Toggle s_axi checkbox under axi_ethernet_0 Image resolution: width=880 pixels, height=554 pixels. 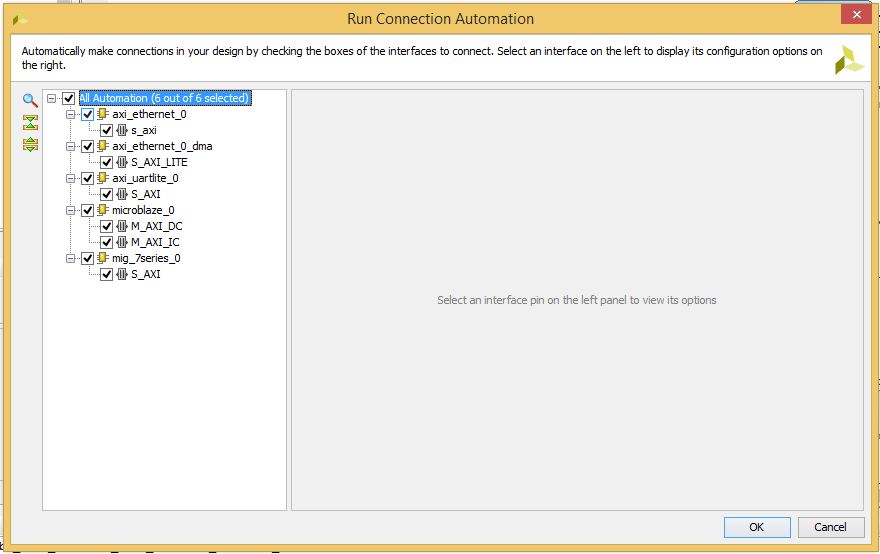click(x=107, y=130)
